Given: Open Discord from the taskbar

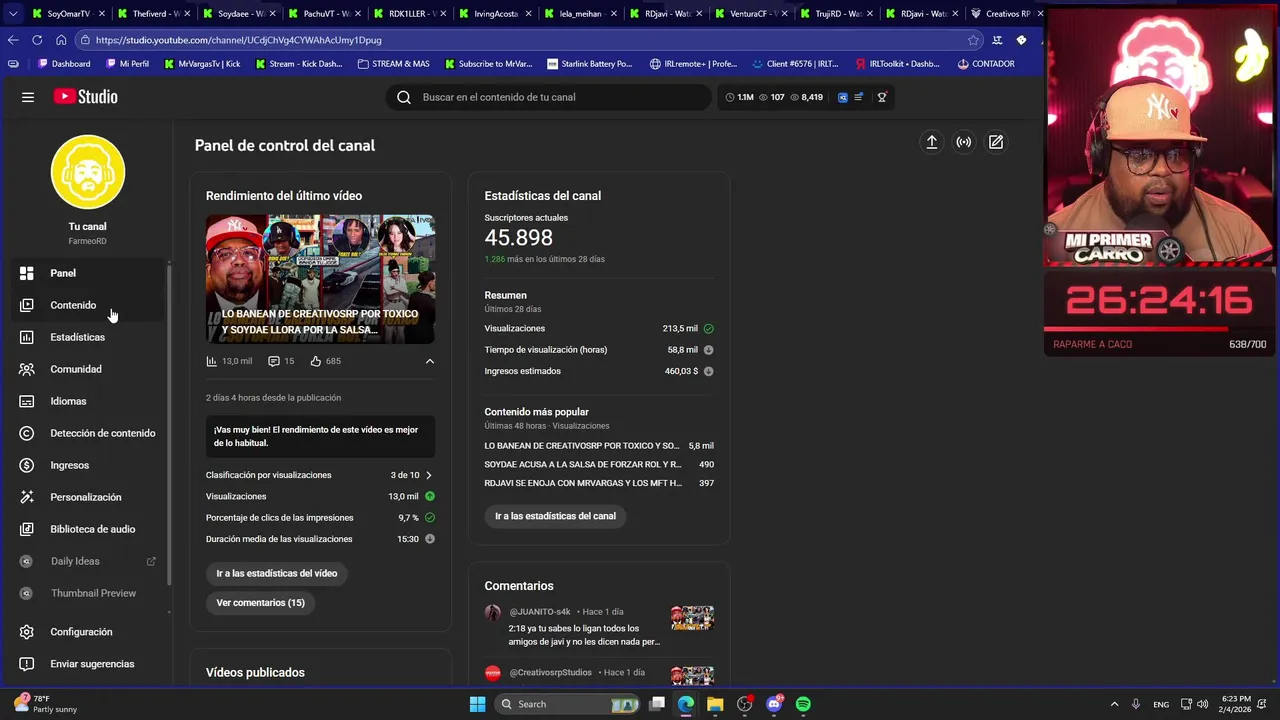Looking at the screenshot, I should pos(774,704).
